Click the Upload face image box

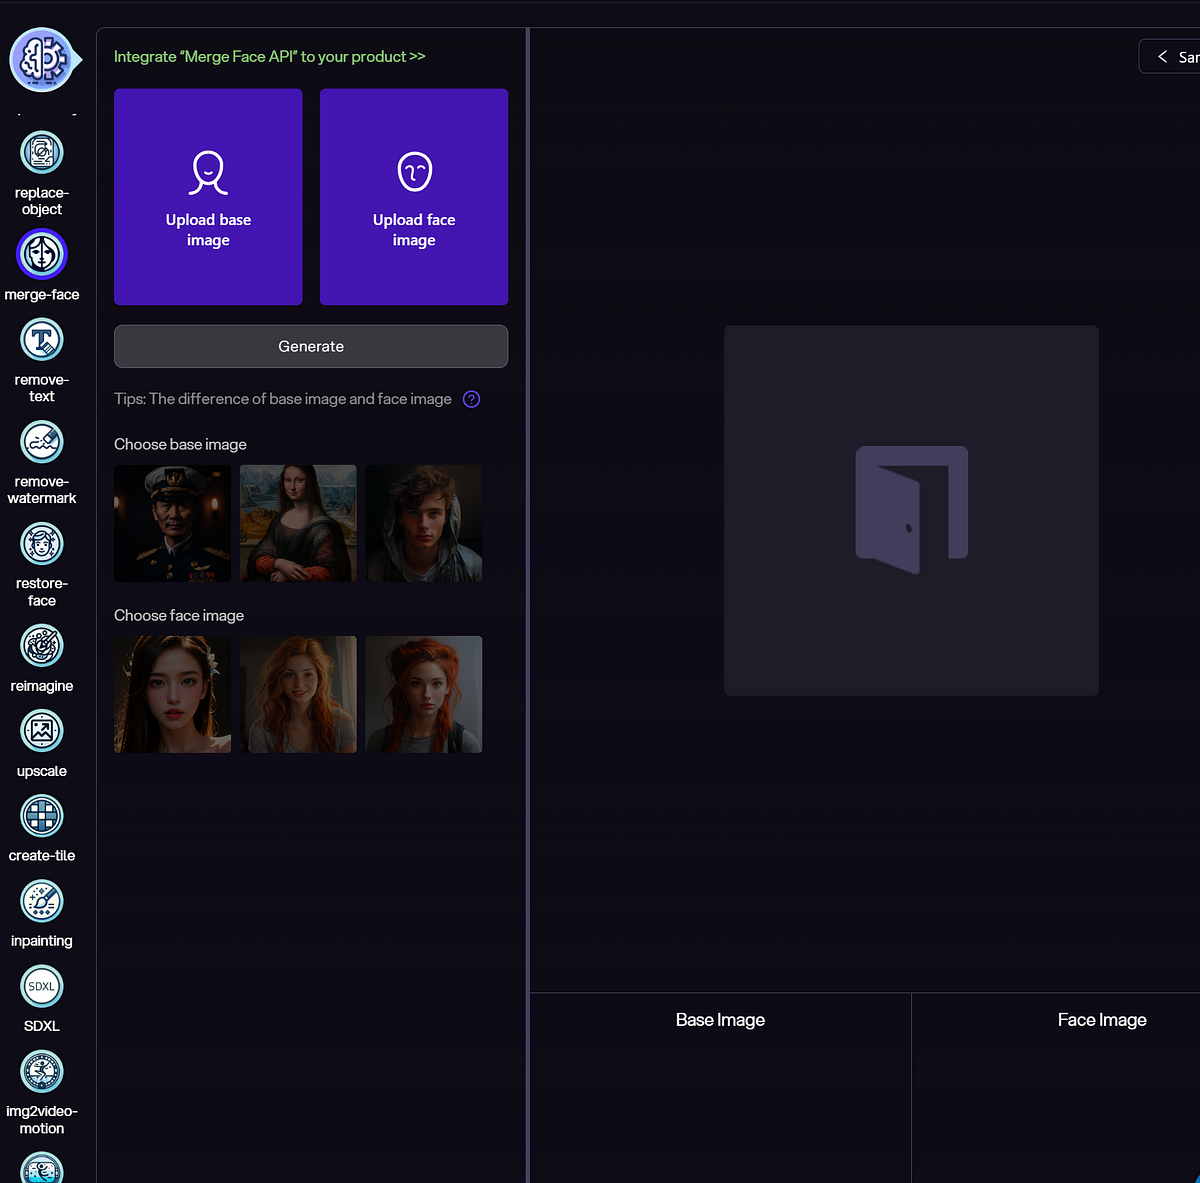[414, 197]
